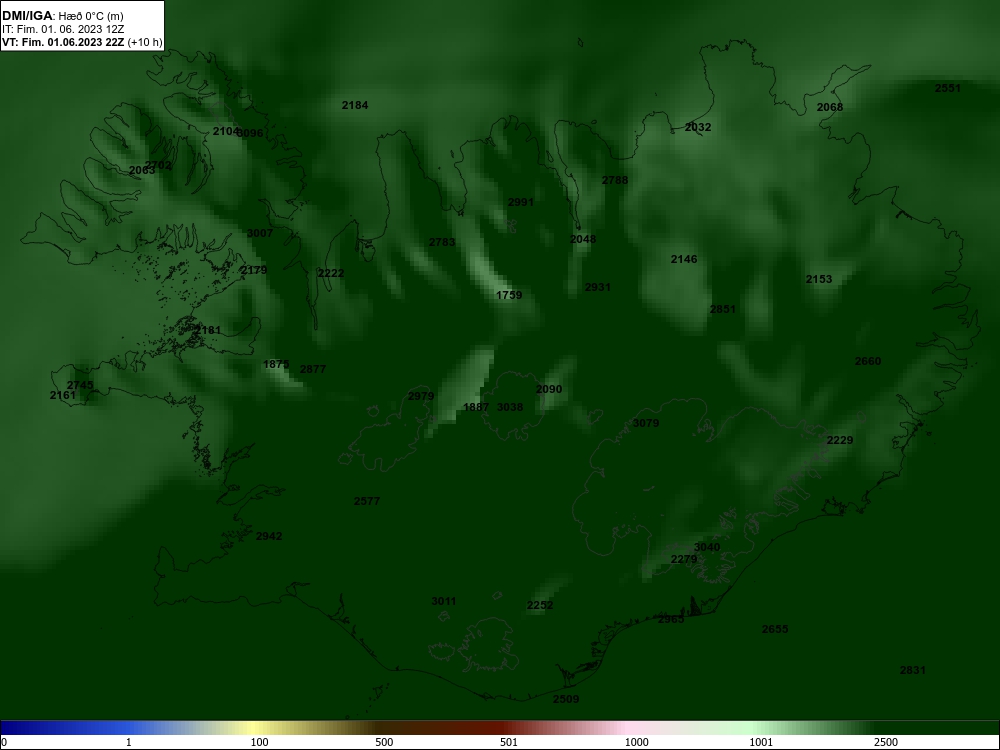
Task: Click the map value 2577
Action: tap(367, 501)
